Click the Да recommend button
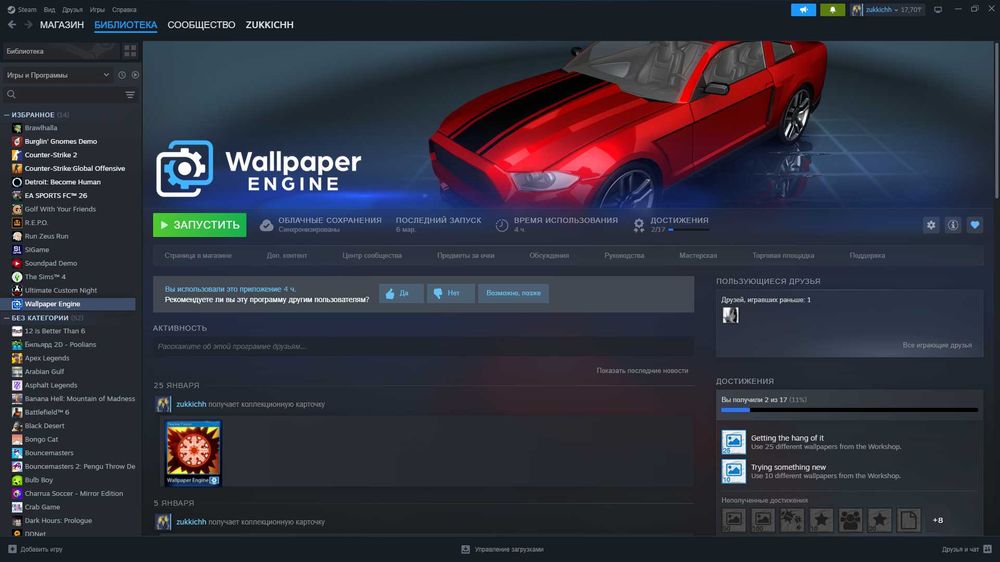 pyautogui.click(x=401, y=293)
